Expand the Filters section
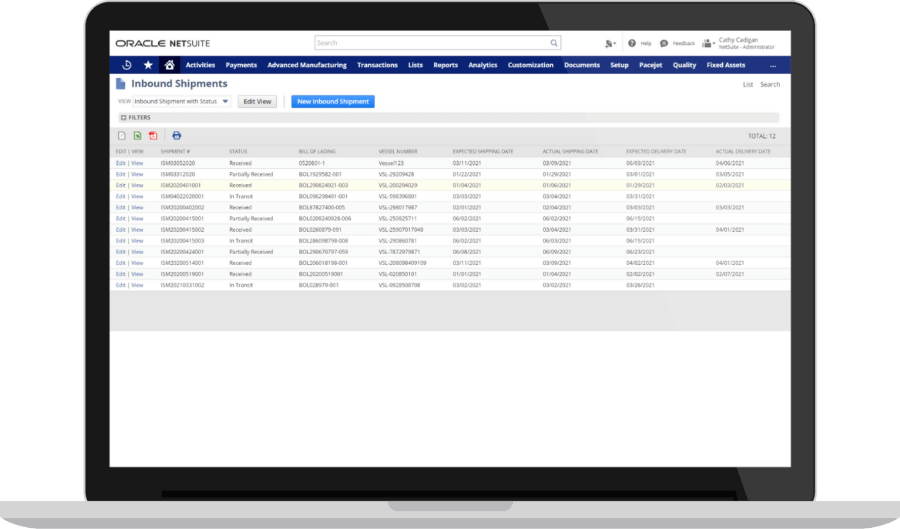This screenshot has width=900, height=529. (135, 118)
